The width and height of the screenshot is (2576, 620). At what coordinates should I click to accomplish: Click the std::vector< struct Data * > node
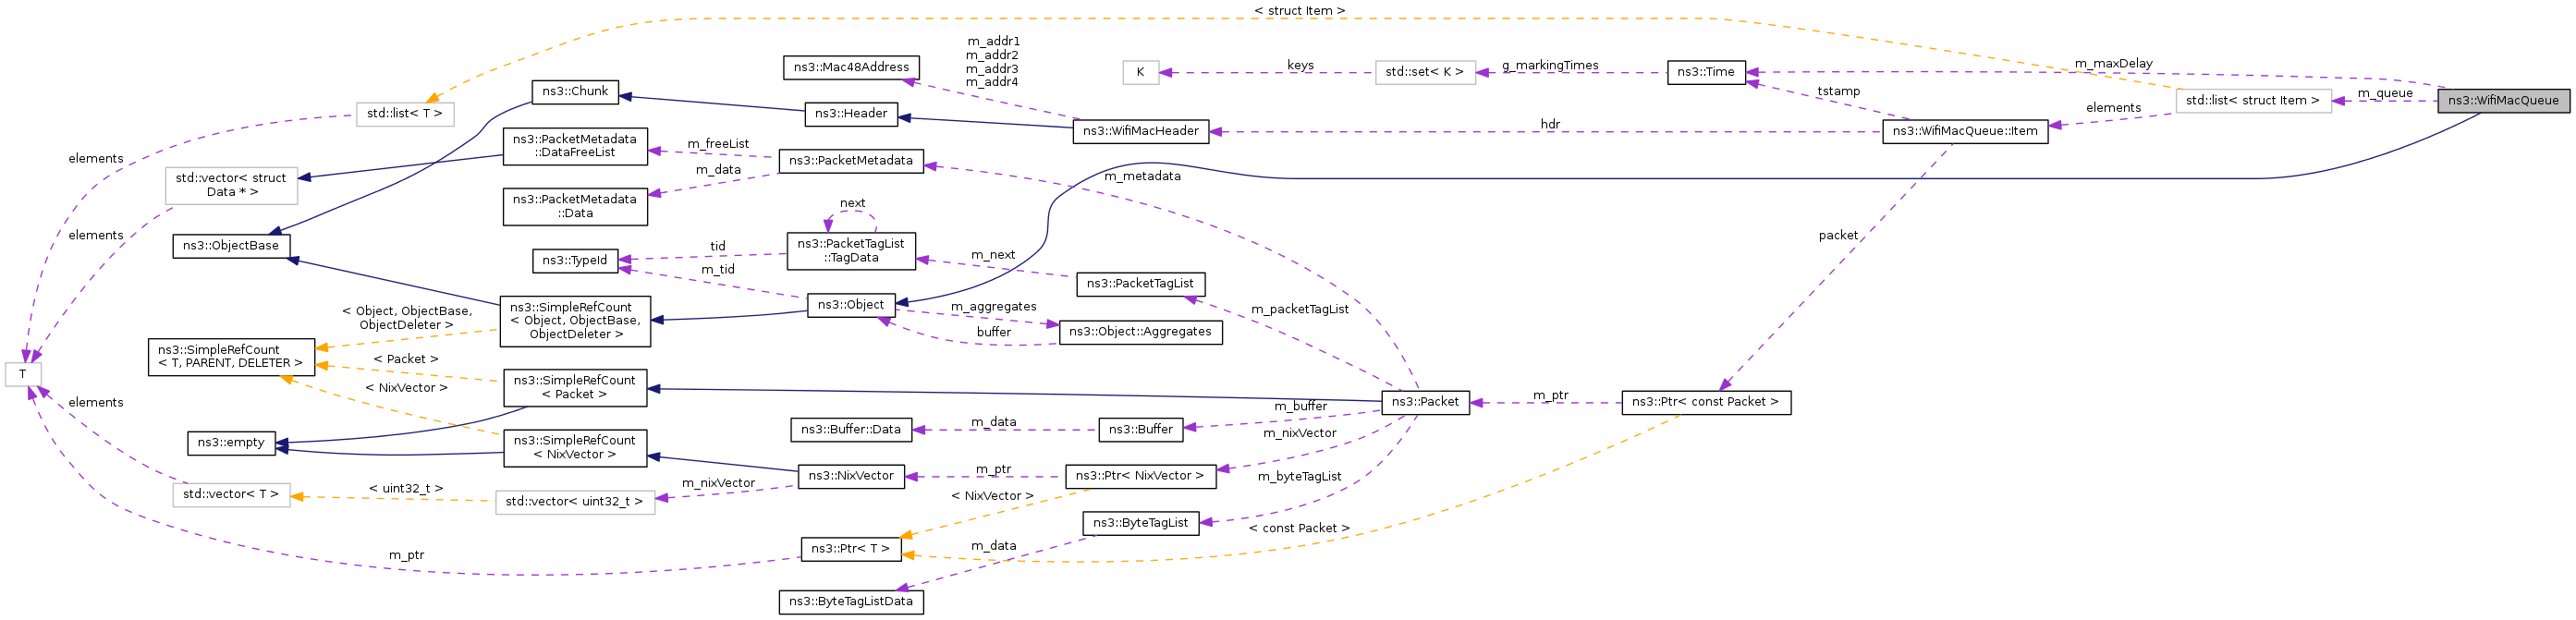click(231, 186)
